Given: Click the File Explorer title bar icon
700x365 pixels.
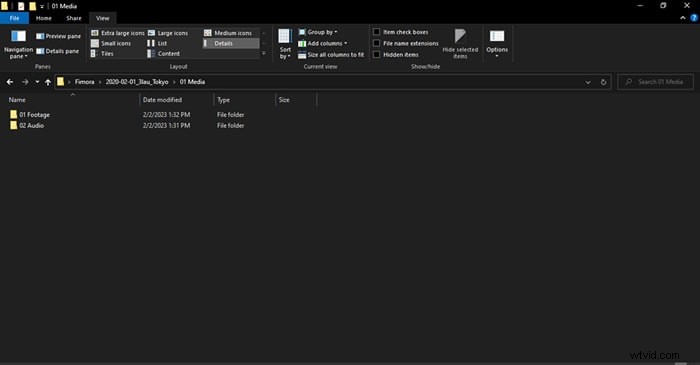Looking at the screenshot, I should [4, 6].
